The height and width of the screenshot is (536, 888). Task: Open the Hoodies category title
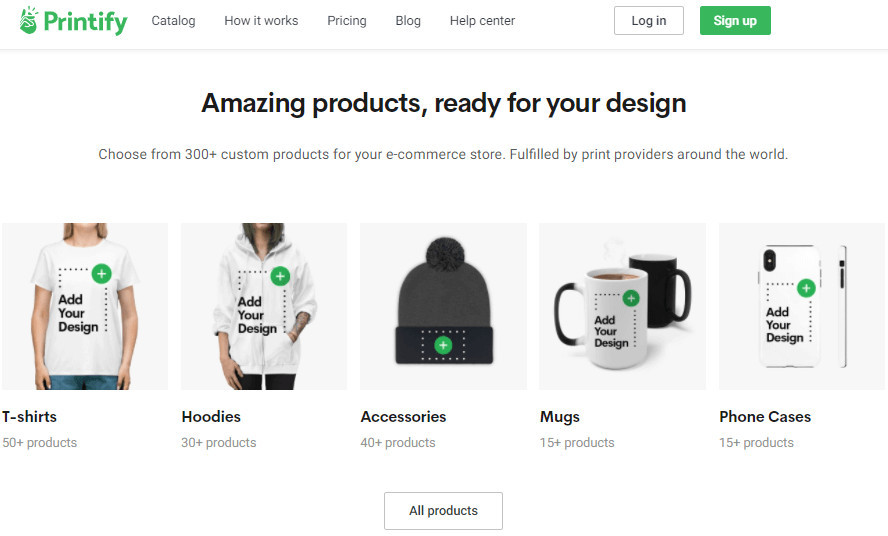[x=211, y=416]
